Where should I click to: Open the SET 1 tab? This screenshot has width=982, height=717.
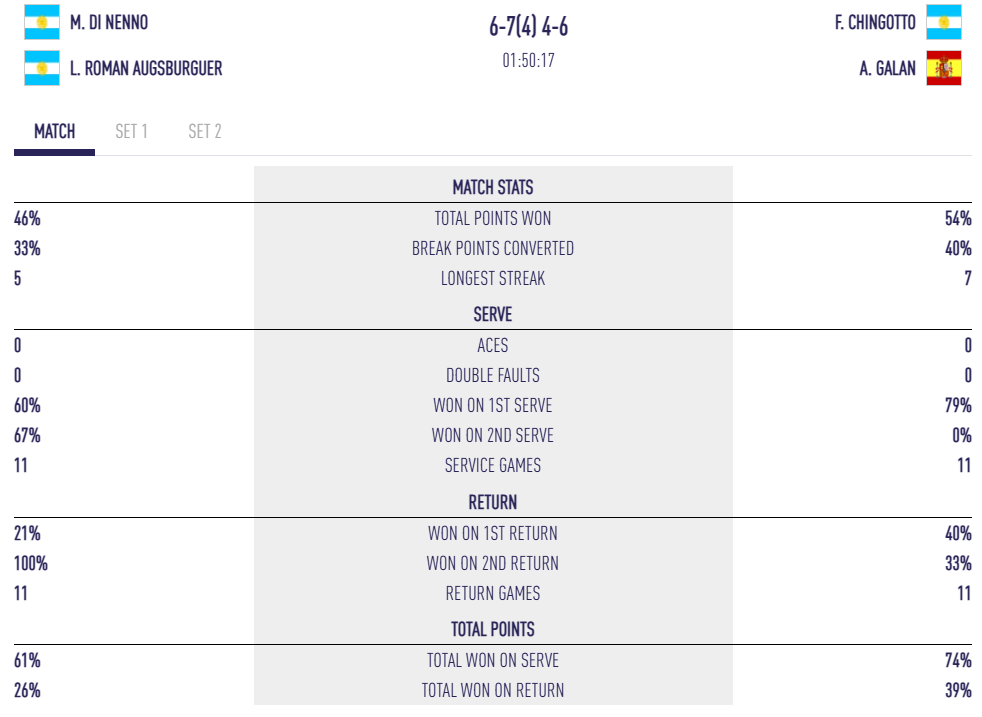click(x=131, y=132)
